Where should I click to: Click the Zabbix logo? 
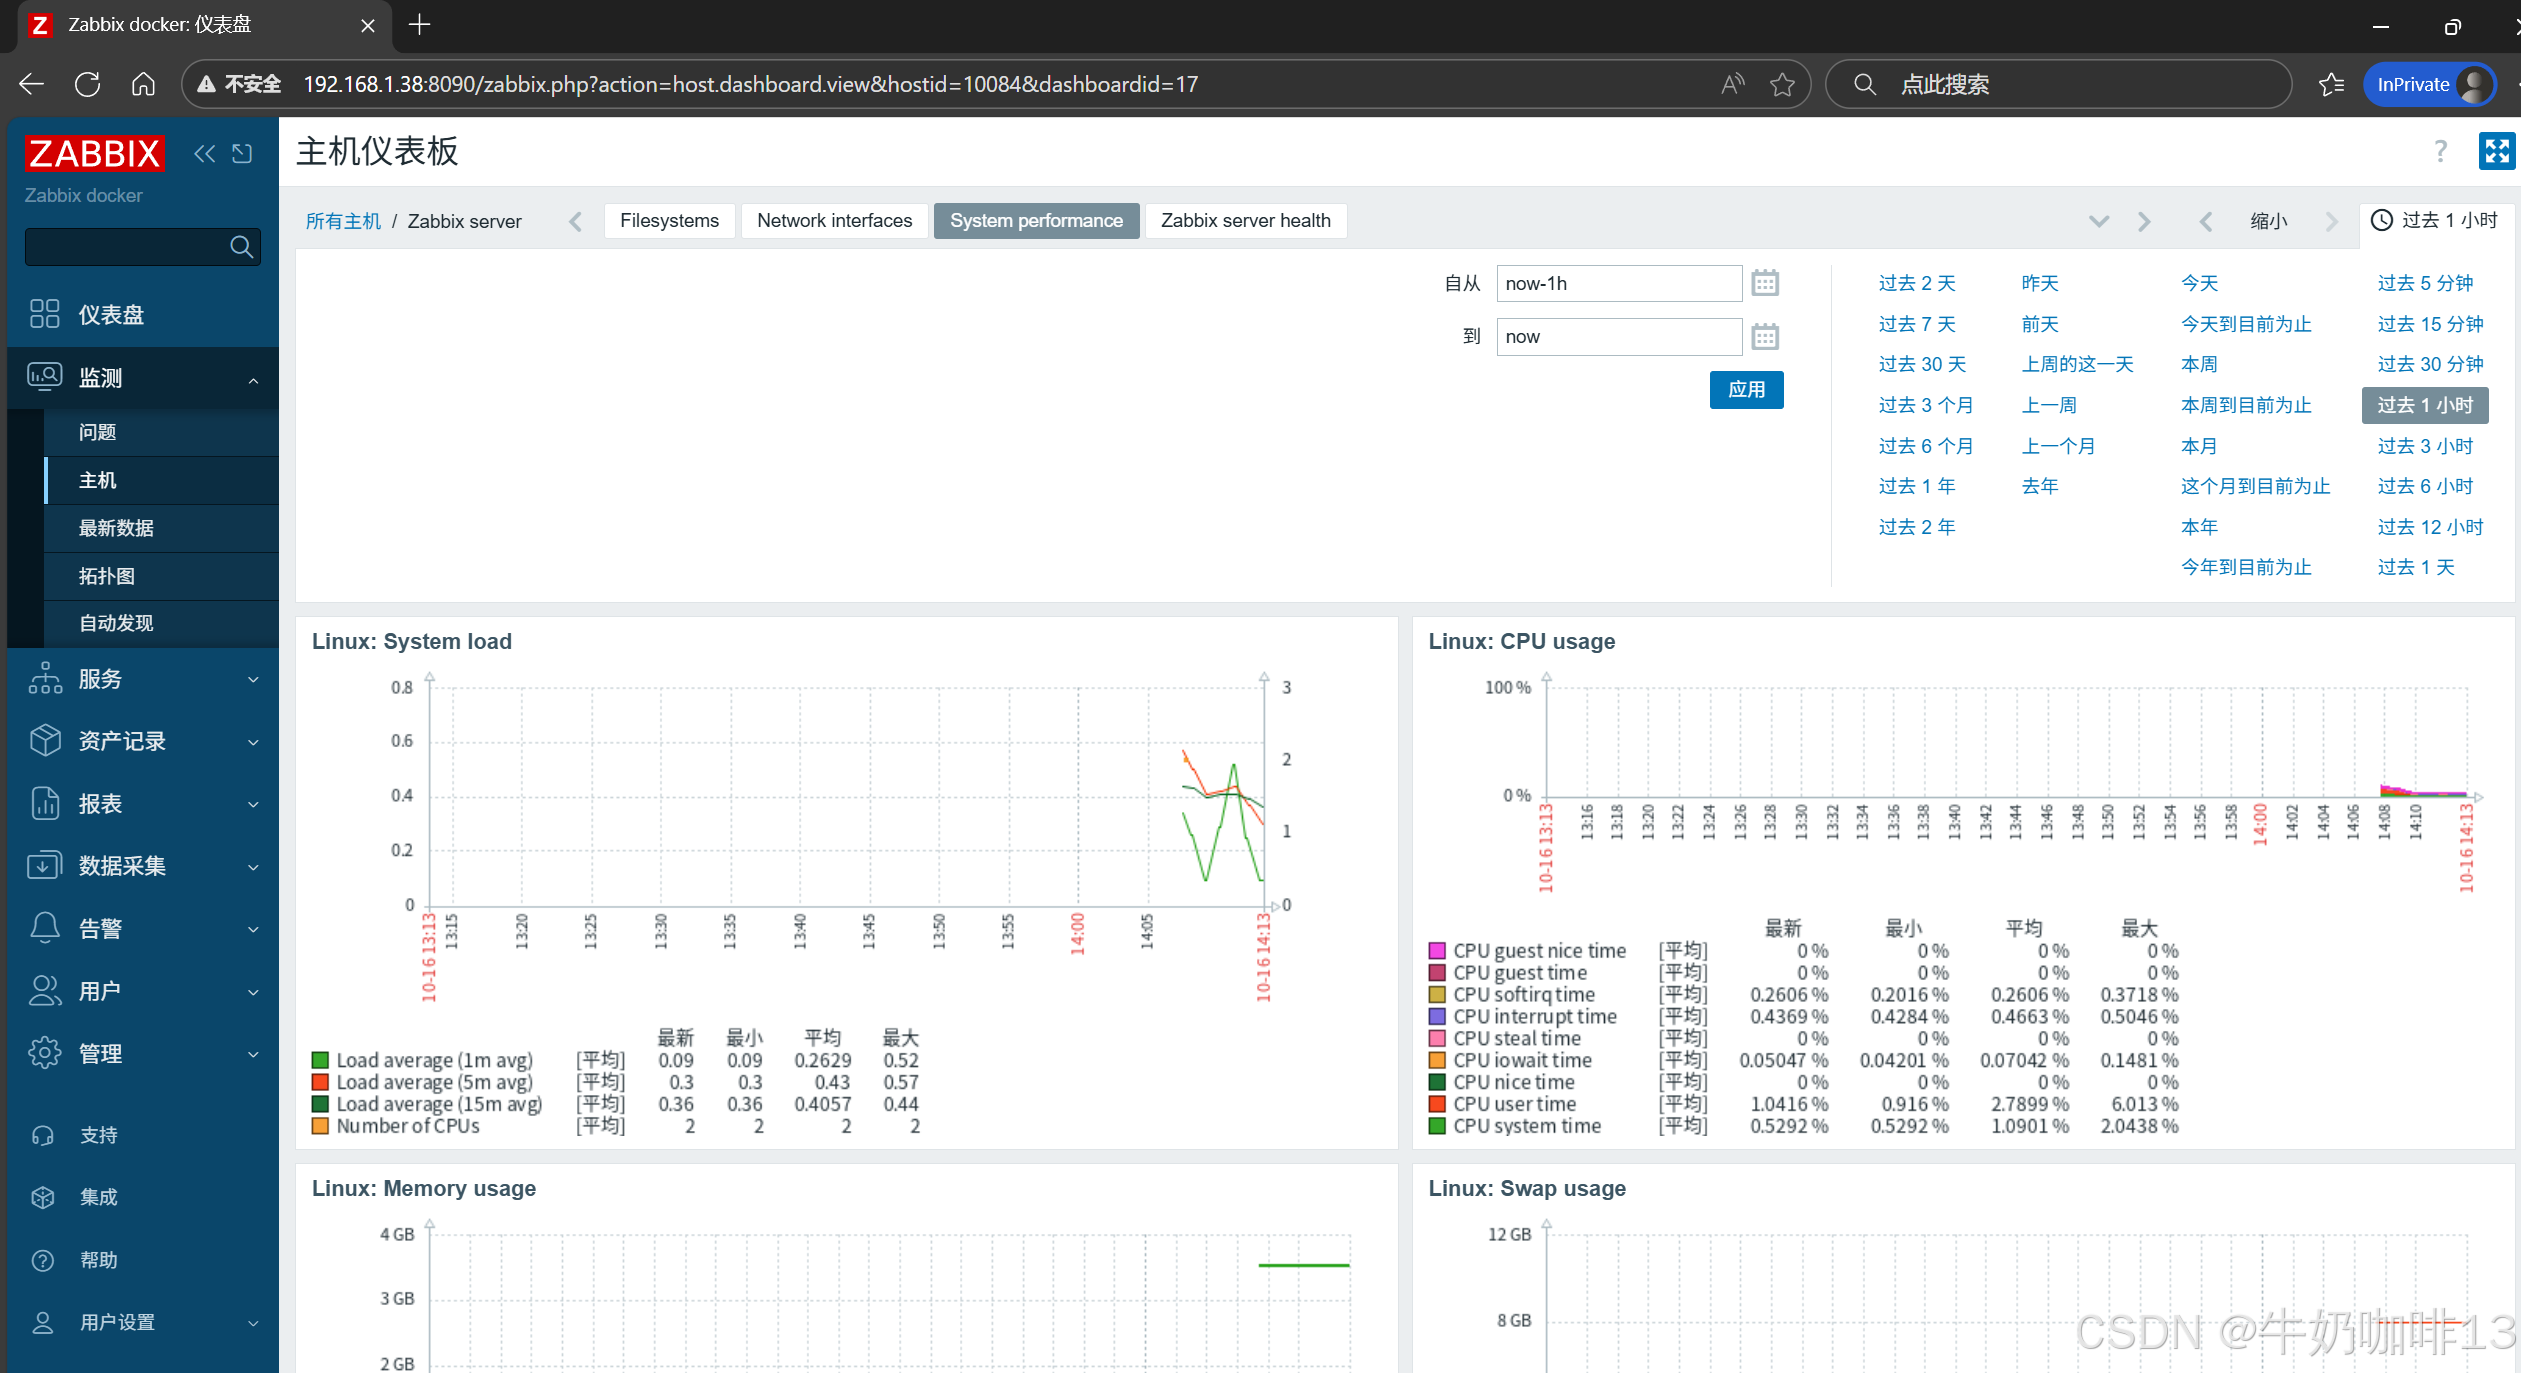click(x=94, y=153)
